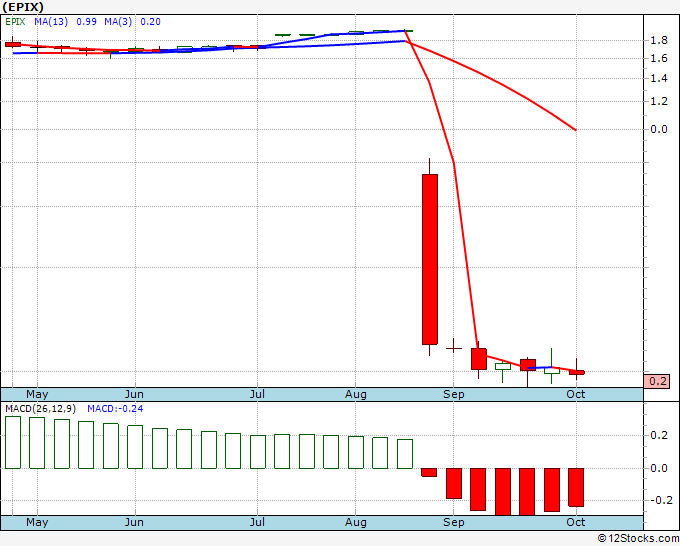
Task: Click the MACD:-0.24 value label
Action: coord(115,409)
